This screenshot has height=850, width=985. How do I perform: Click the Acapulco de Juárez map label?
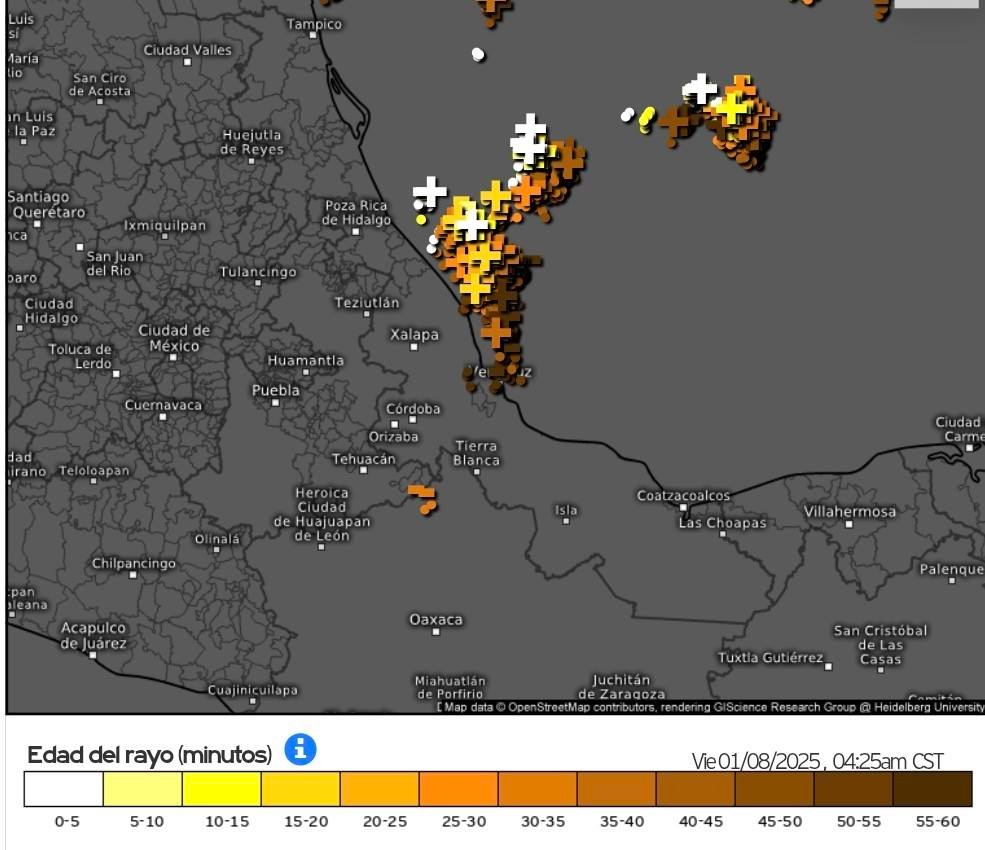pos(94,635)
